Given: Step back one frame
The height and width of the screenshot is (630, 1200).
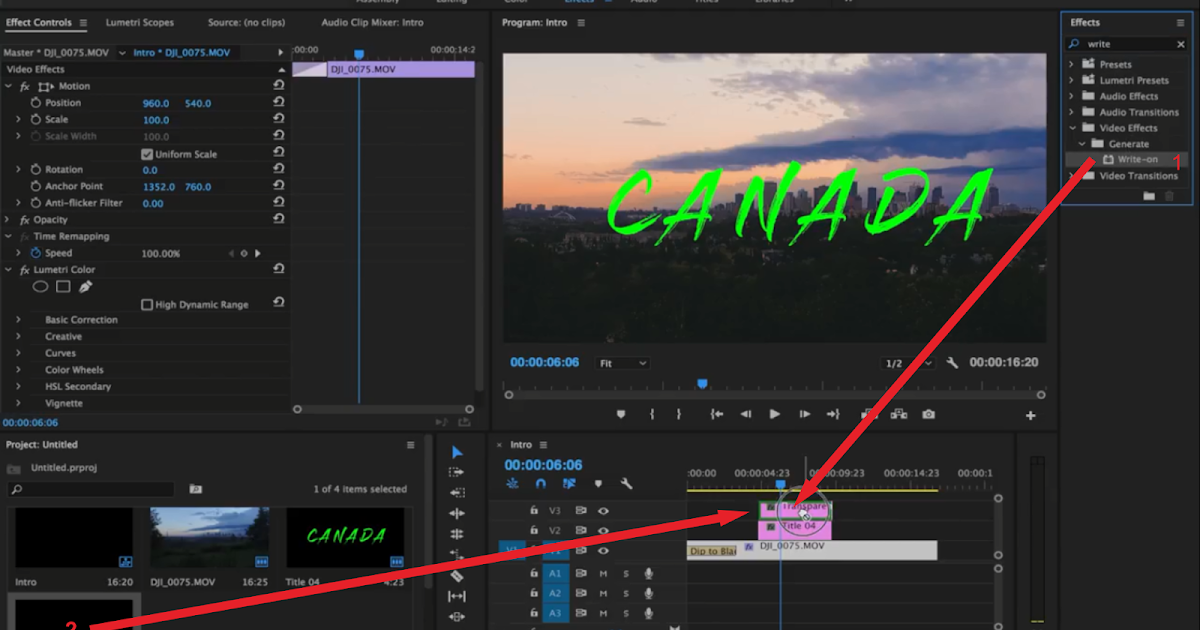Looking at the screenshot, I should click(745, 414).
